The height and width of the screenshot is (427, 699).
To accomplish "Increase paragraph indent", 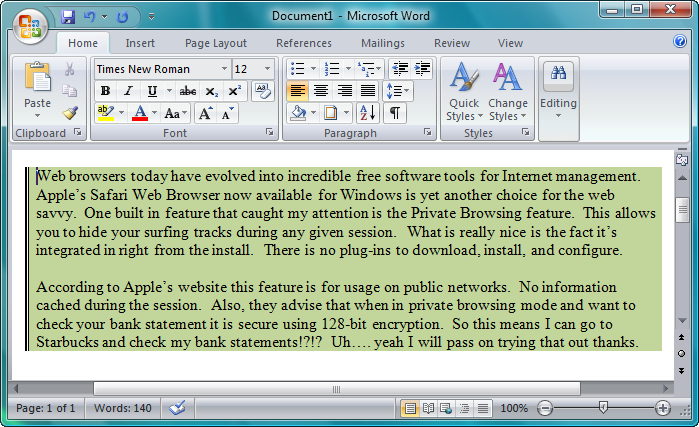I will pyautogui.click(x=422, y=69).
